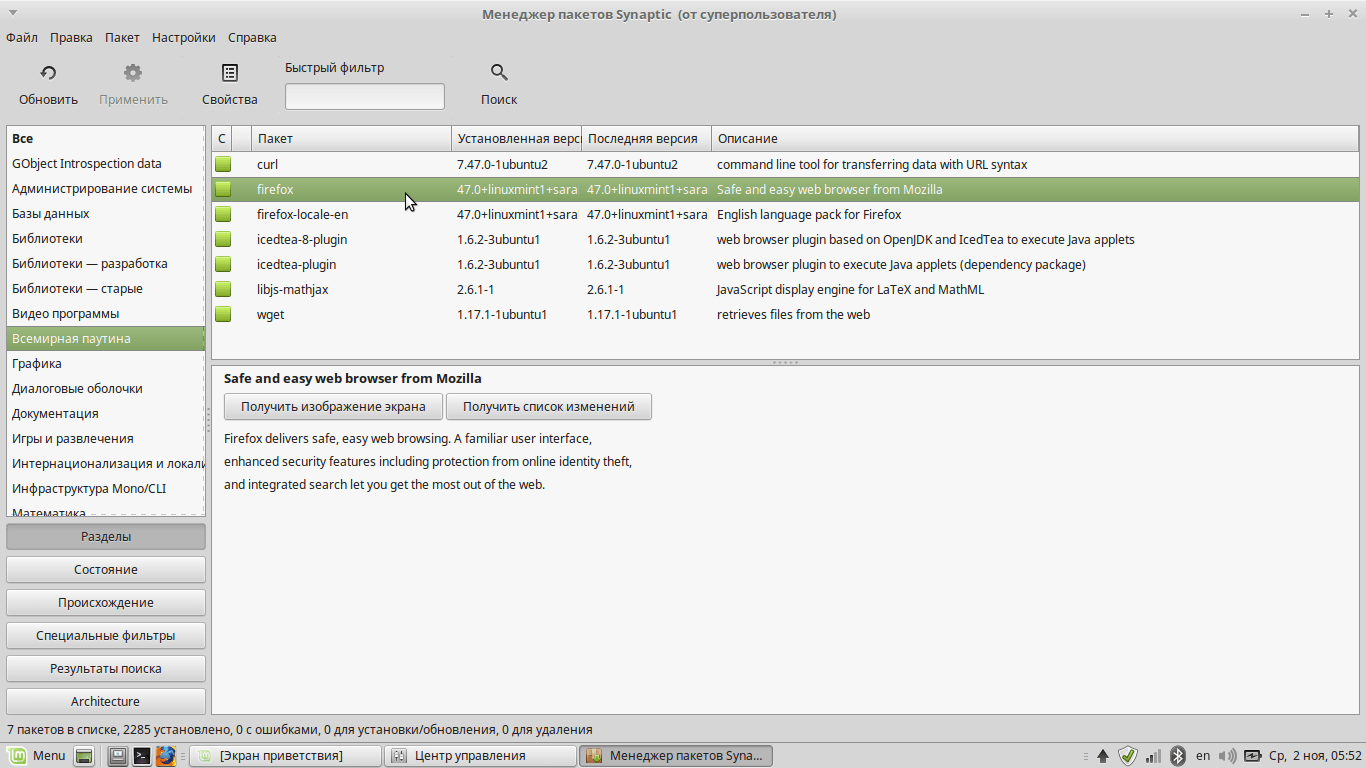This screenshot has height=768, width=1366.
Task: Open the Пакет menu
Action: [122, 37]
